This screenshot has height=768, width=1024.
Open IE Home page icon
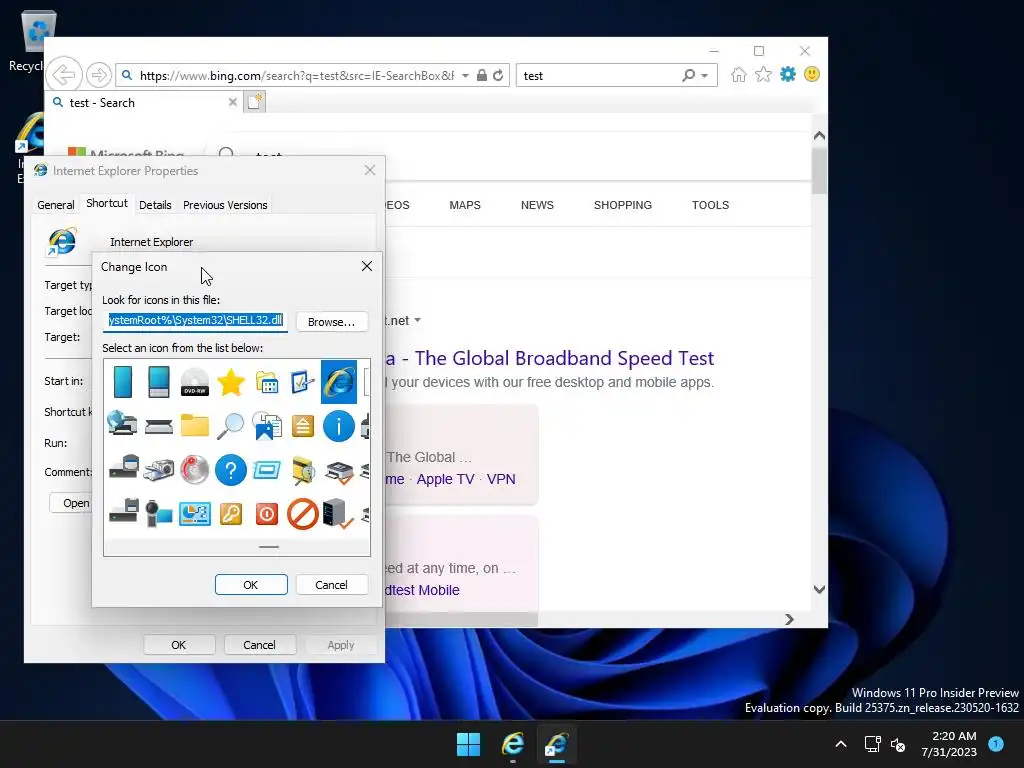tap(739, 74)
